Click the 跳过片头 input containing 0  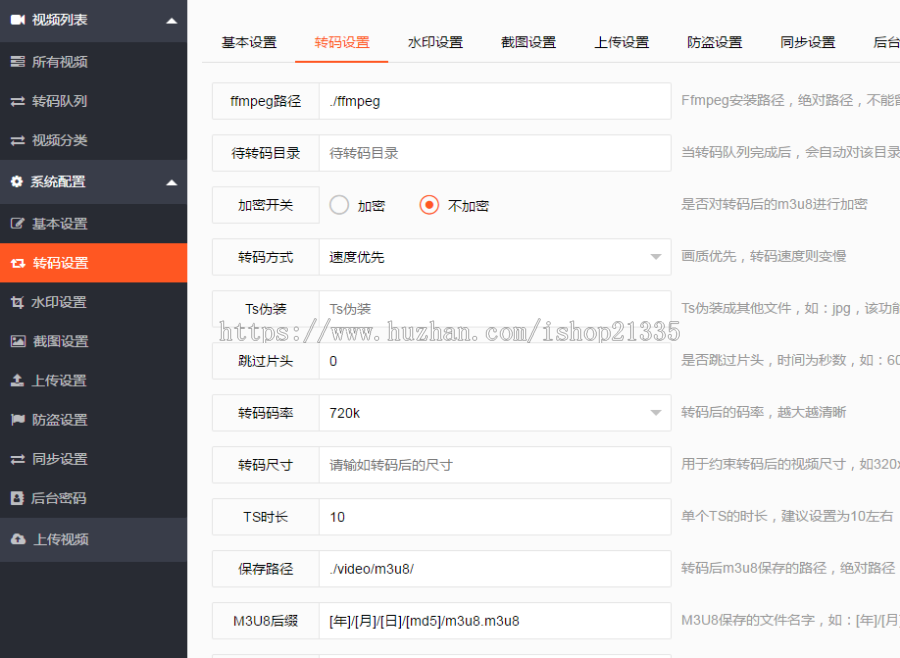pos(495,361)
